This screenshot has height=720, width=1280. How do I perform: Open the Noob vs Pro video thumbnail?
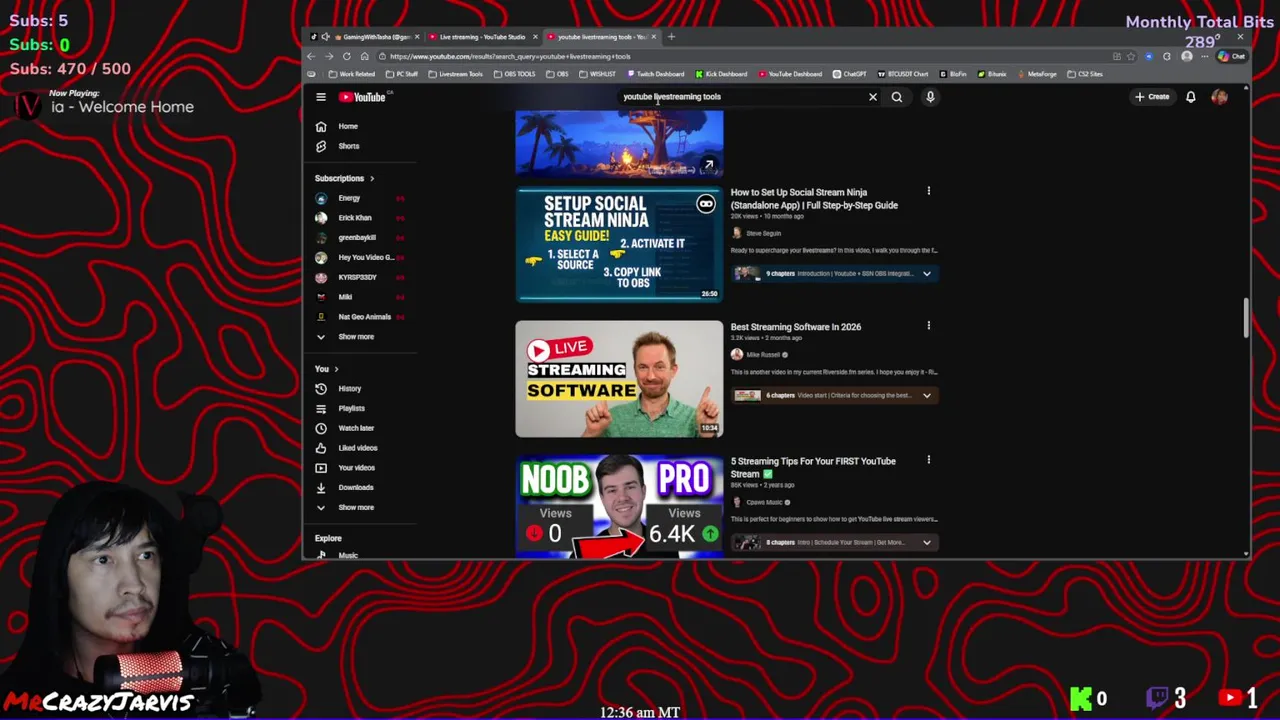619,506
